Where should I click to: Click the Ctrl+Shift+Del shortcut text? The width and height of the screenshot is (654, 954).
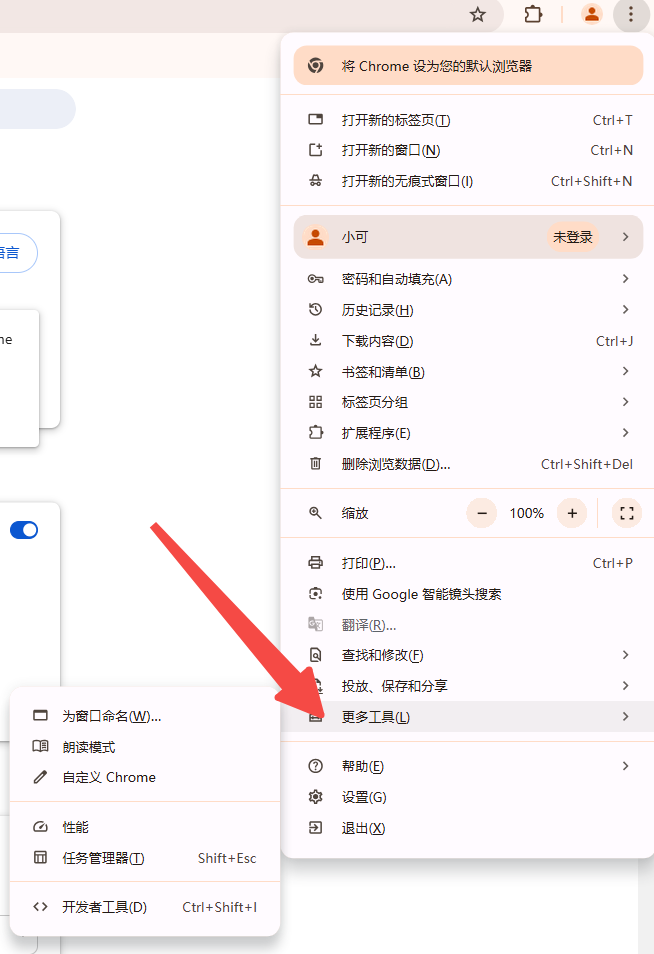click(x=586, y=464)
